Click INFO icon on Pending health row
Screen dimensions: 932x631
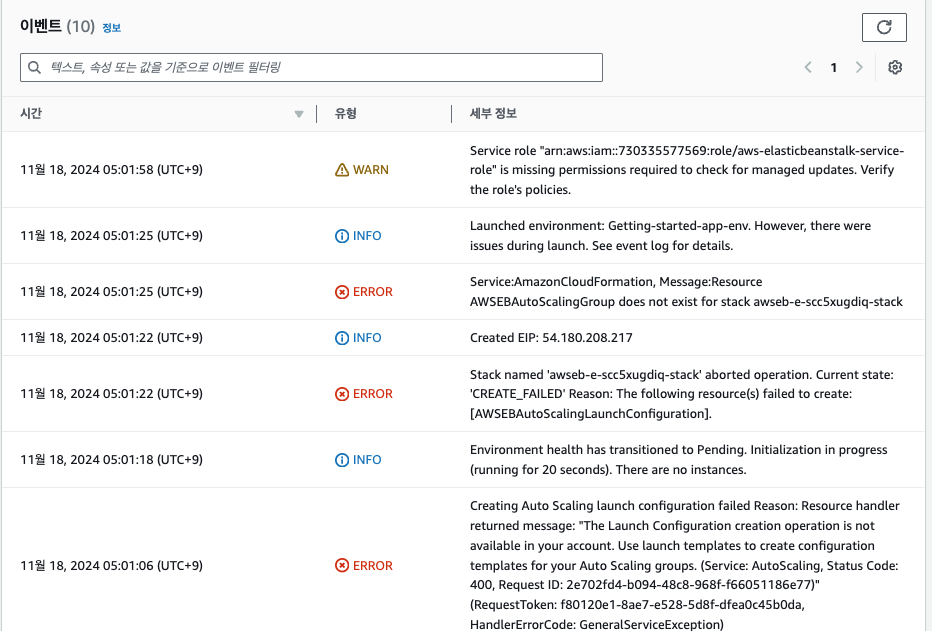[x=342, y=460]
